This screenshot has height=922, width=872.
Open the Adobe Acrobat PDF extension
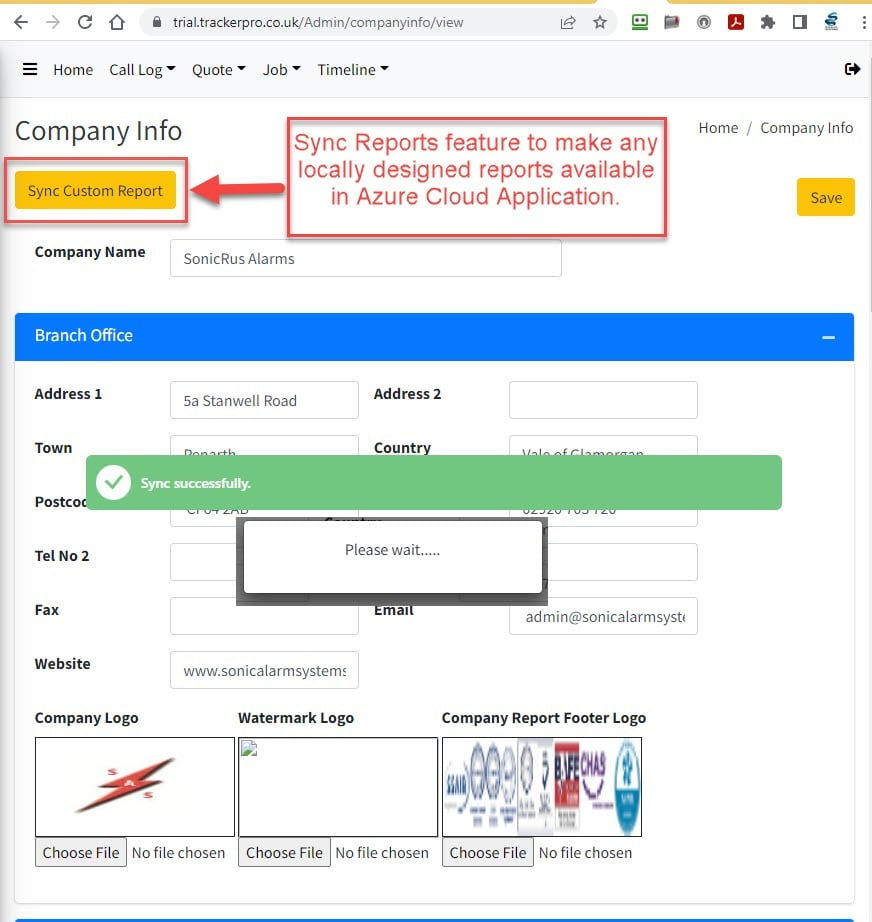click(736, 22)
